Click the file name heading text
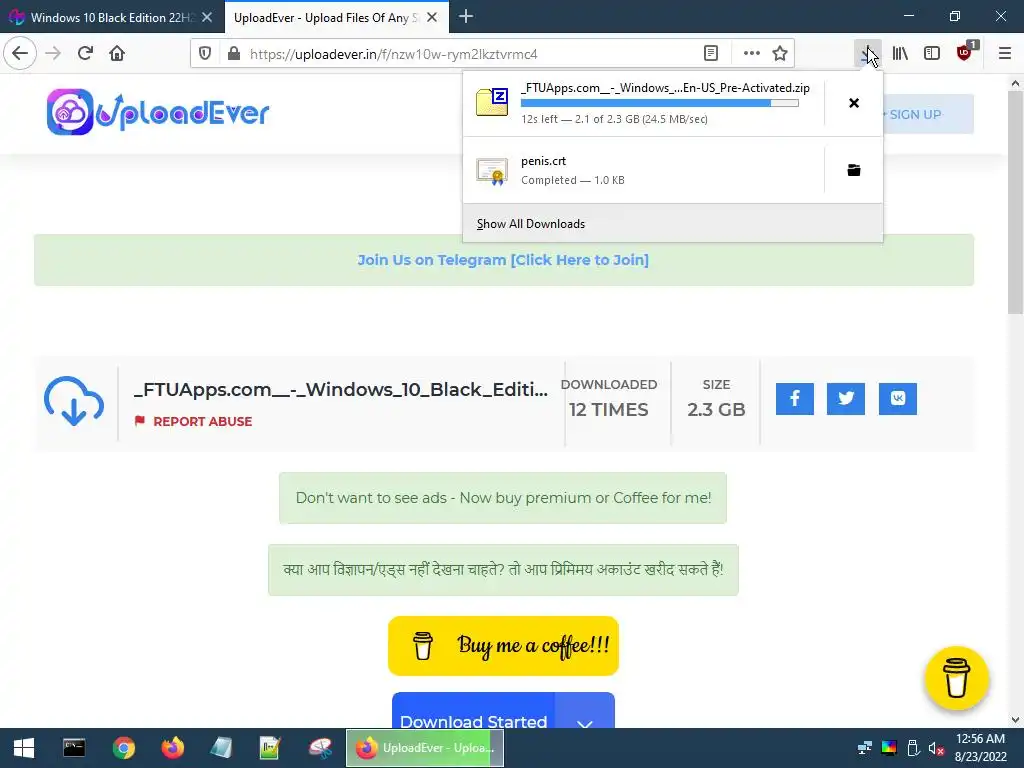The image size is (1024, 768). [341, 389]
